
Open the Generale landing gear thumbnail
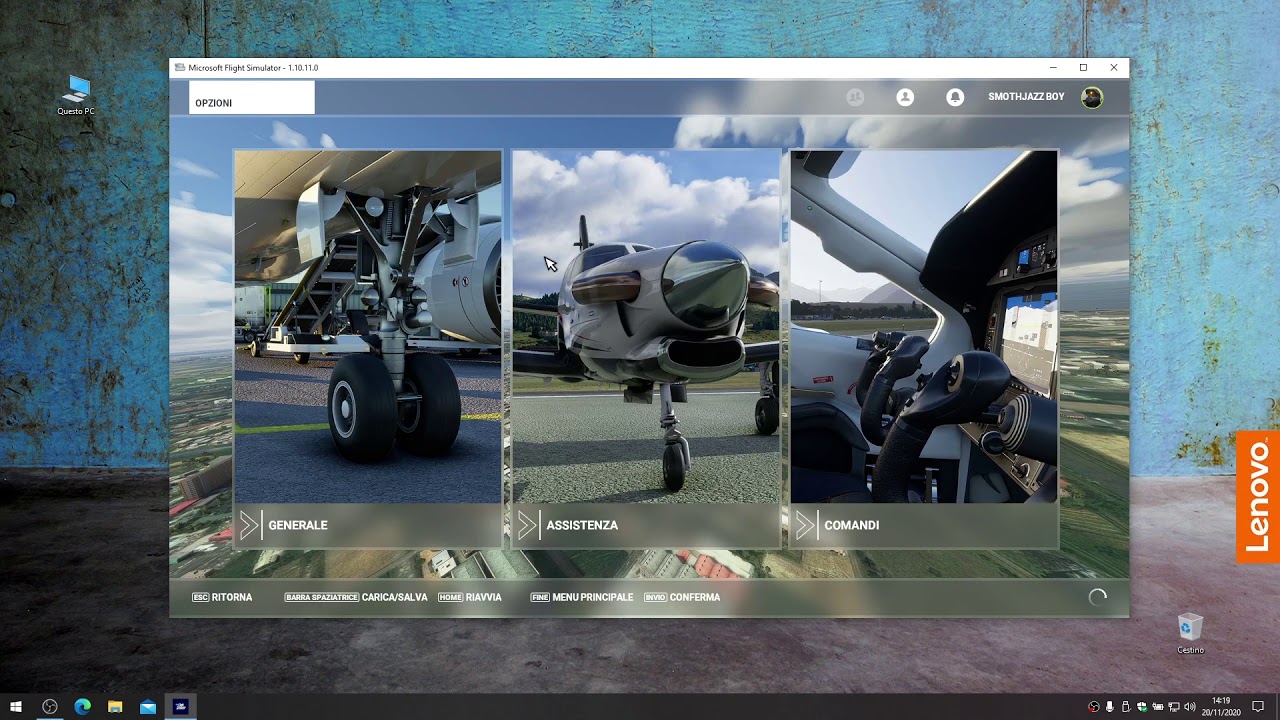click(x=368, y=327)
